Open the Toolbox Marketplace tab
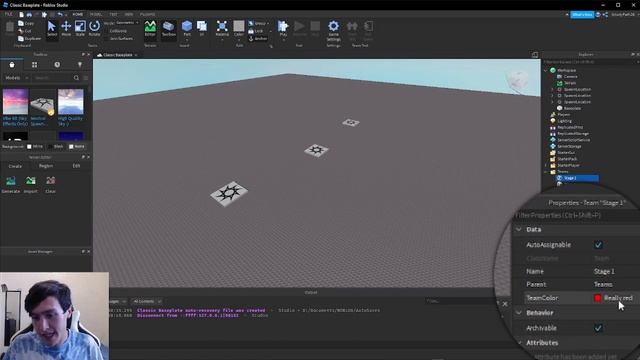Image resolution: width=640 pixels, height=360 pixels. (x=12, y=64)
